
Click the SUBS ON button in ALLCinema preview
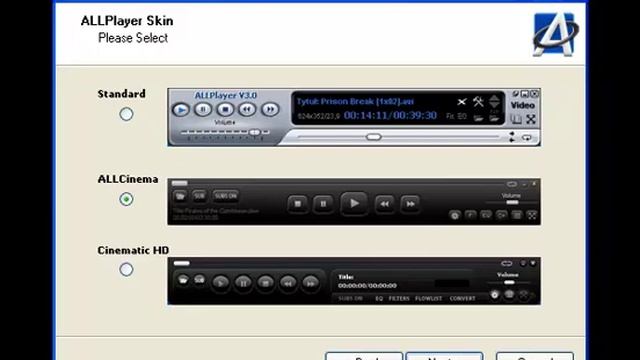[x=225, y=196]
